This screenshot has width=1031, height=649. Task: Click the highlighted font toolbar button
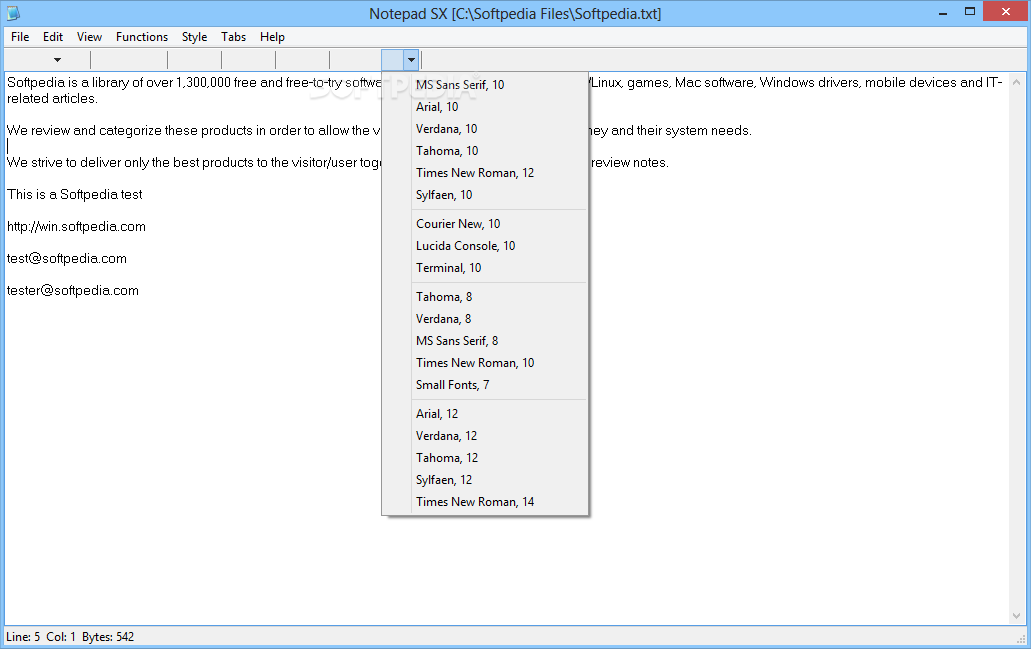pos(393,60)
